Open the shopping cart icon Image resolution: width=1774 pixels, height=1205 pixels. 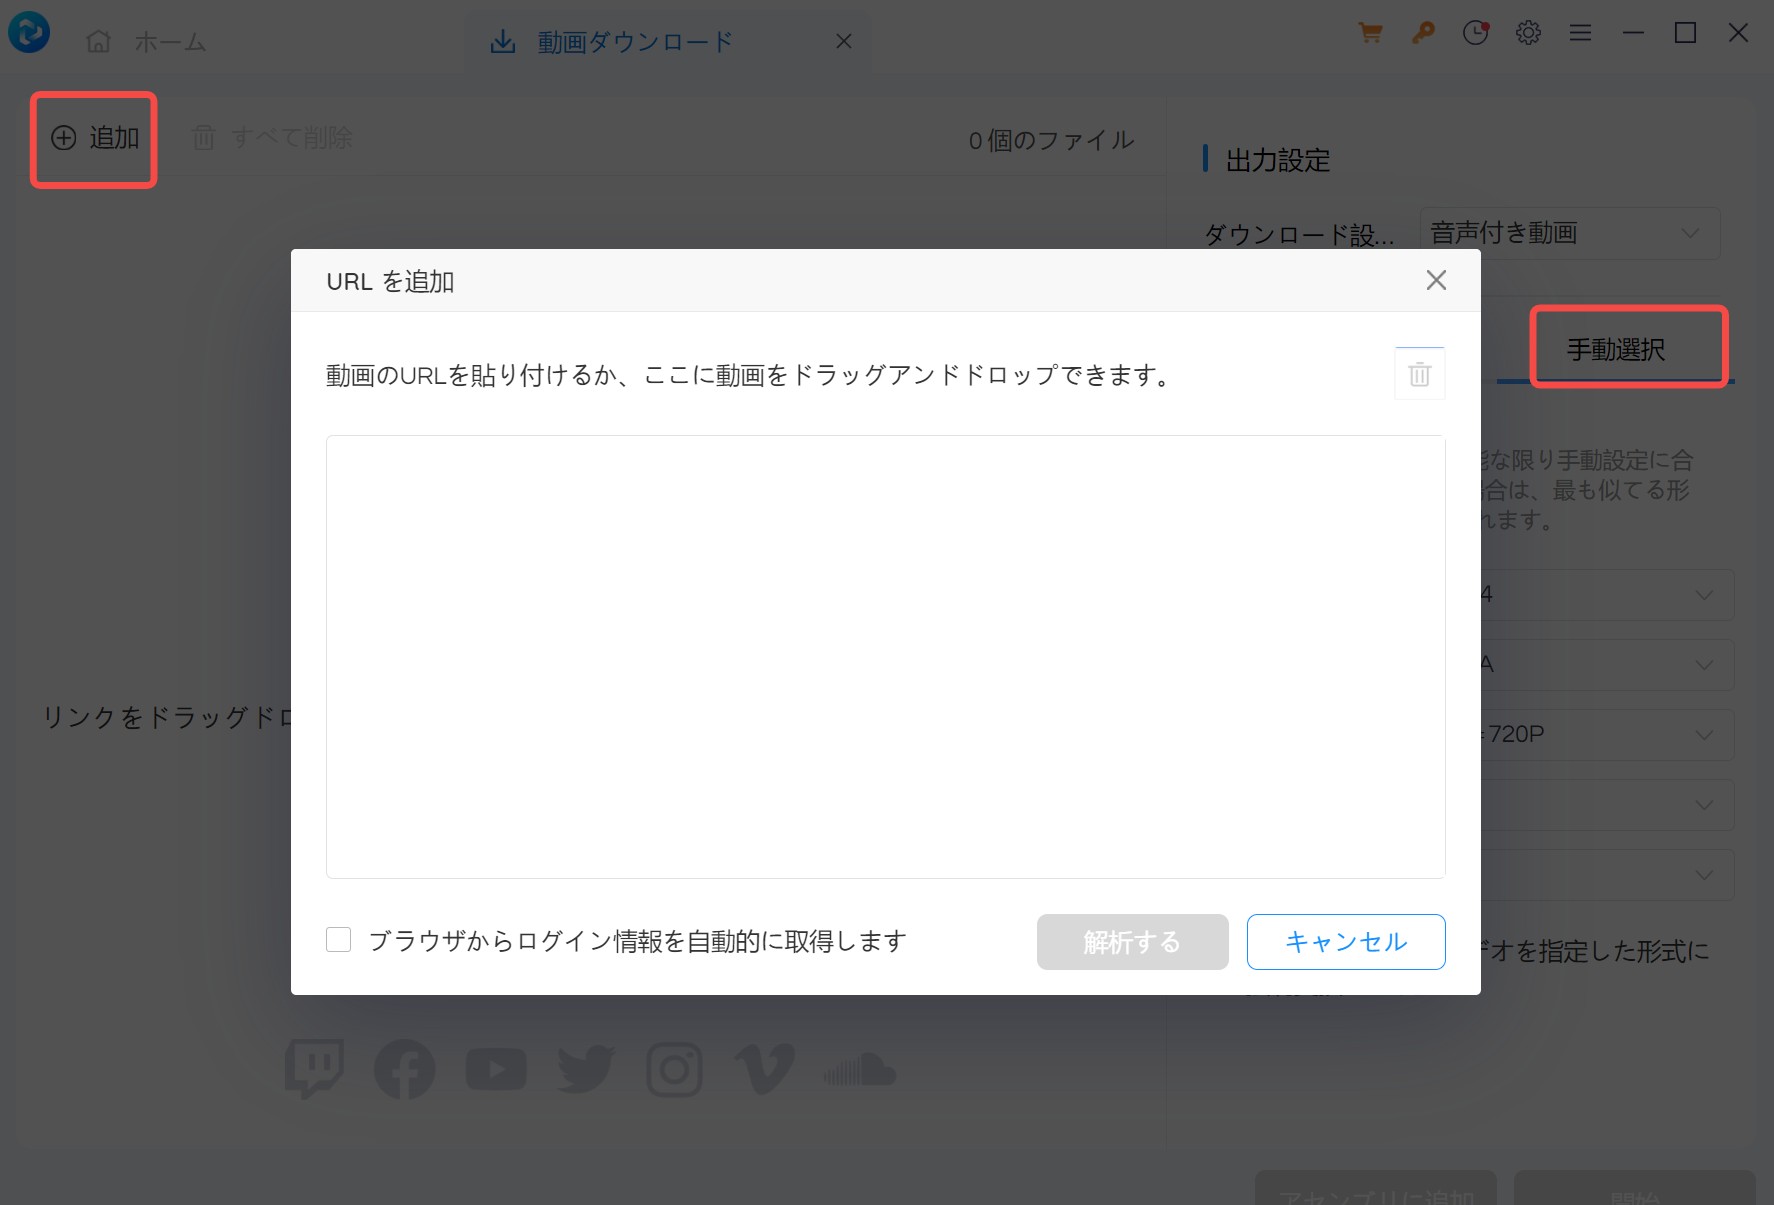1370,33
